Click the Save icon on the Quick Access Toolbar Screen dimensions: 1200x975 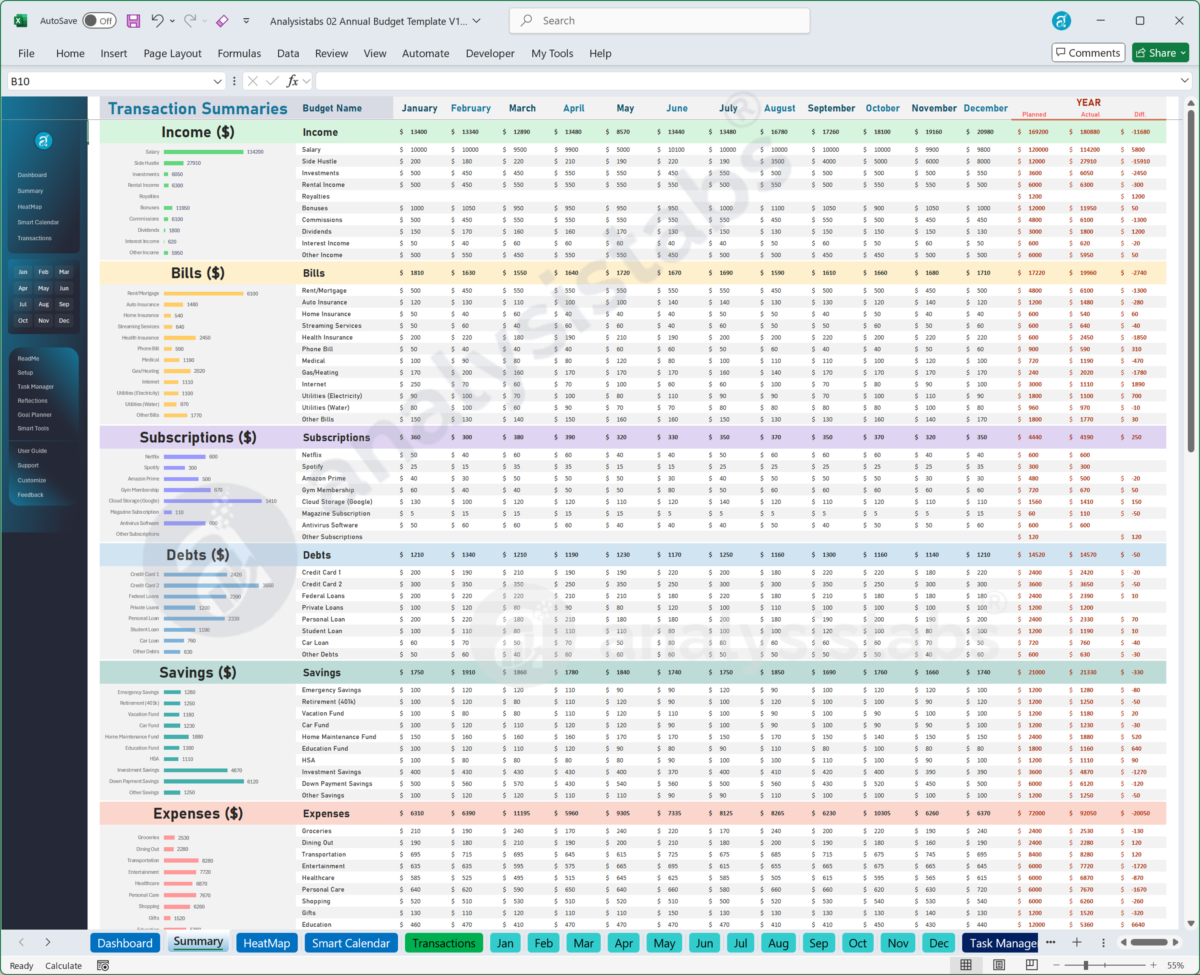[134, 20]
